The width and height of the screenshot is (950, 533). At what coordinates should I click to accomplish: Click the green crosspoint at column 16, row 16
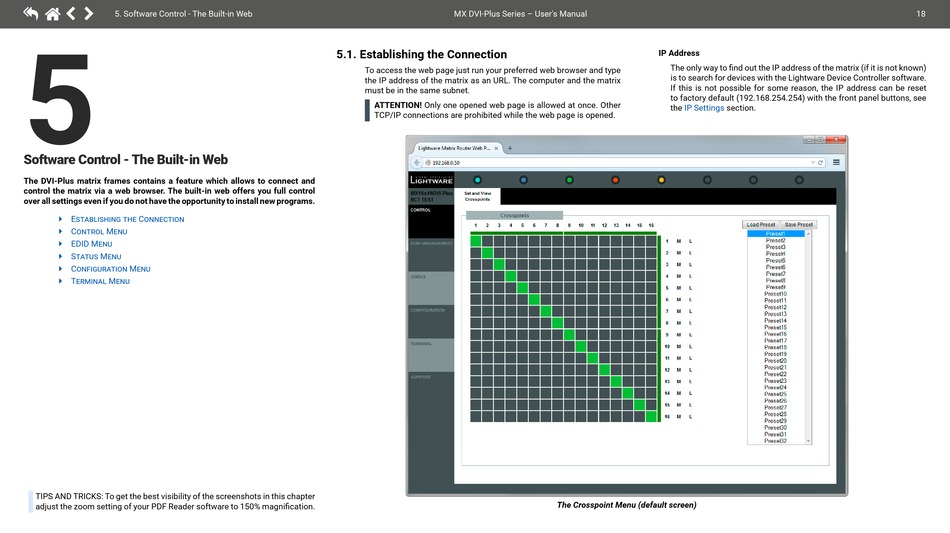tap(651, 417)
